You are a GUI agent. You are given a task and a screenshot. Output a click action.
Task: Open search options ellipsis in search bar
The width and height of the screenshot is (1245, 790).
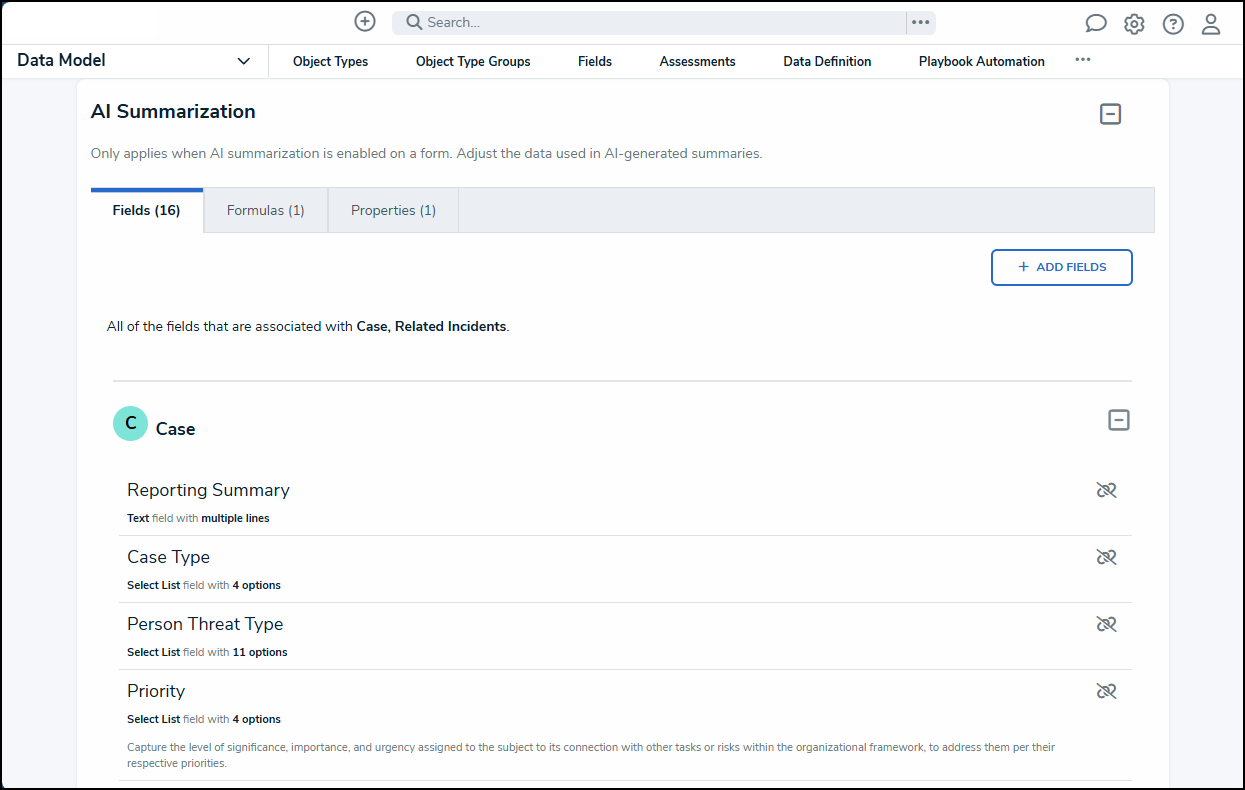tap(920, 22)
